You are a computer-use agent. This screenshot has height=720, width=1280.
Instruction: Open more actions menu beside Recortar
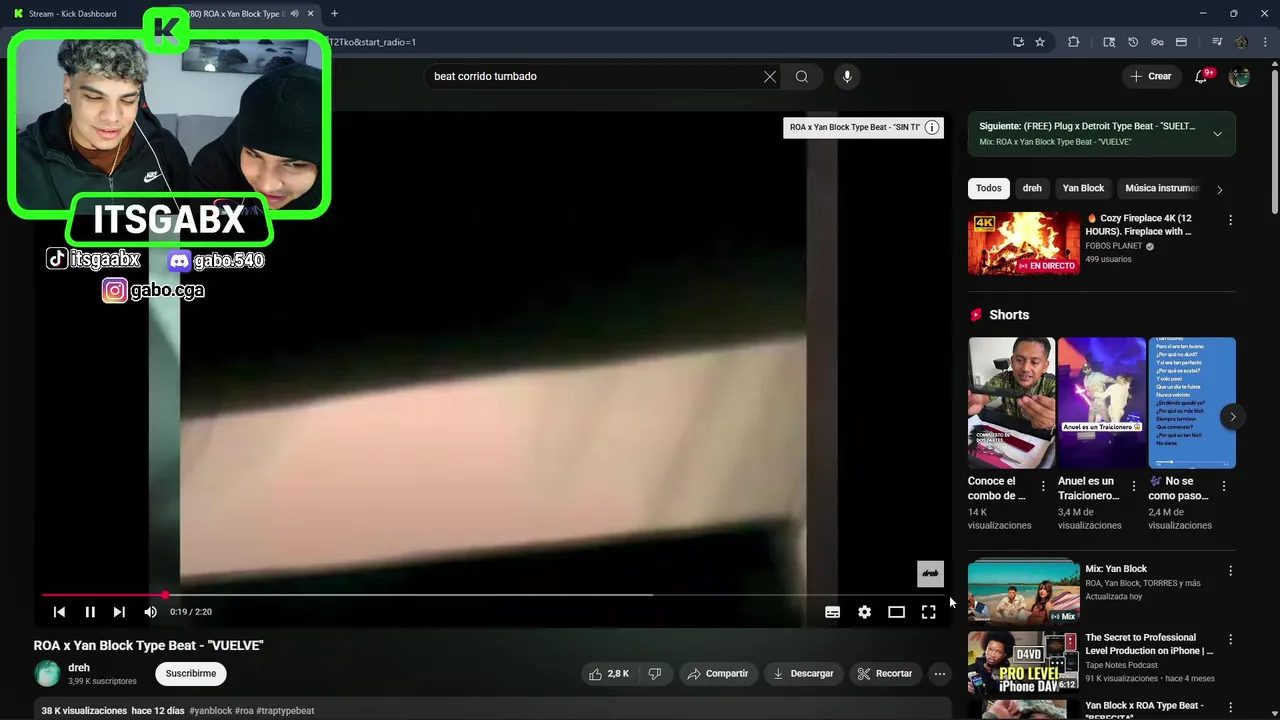pyautogui.click(x=939, y=674)
